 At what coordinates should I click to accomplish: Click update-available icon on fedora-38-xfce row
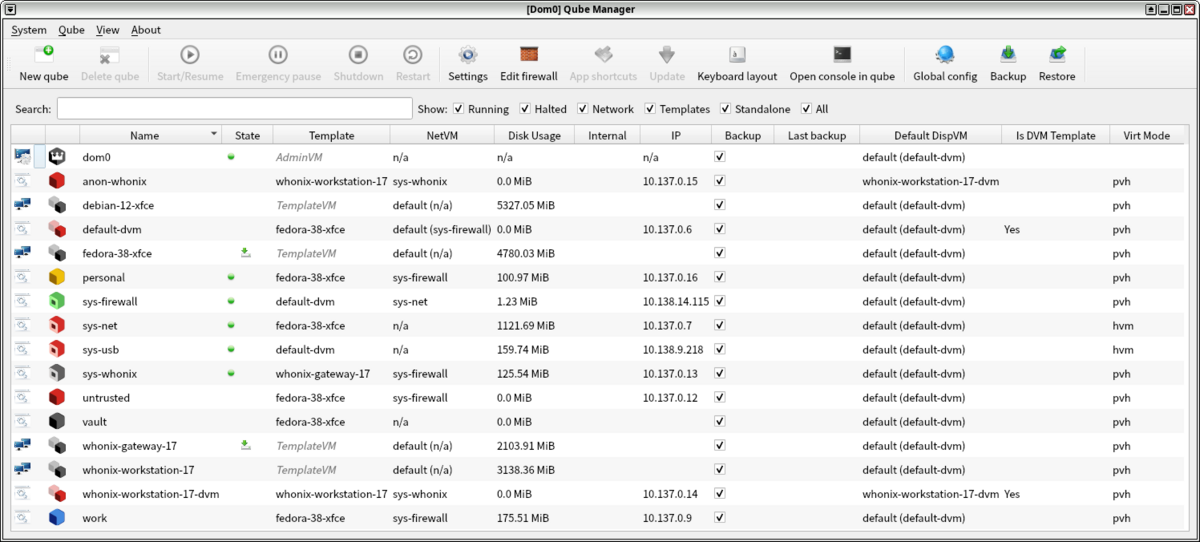(246, 253)
